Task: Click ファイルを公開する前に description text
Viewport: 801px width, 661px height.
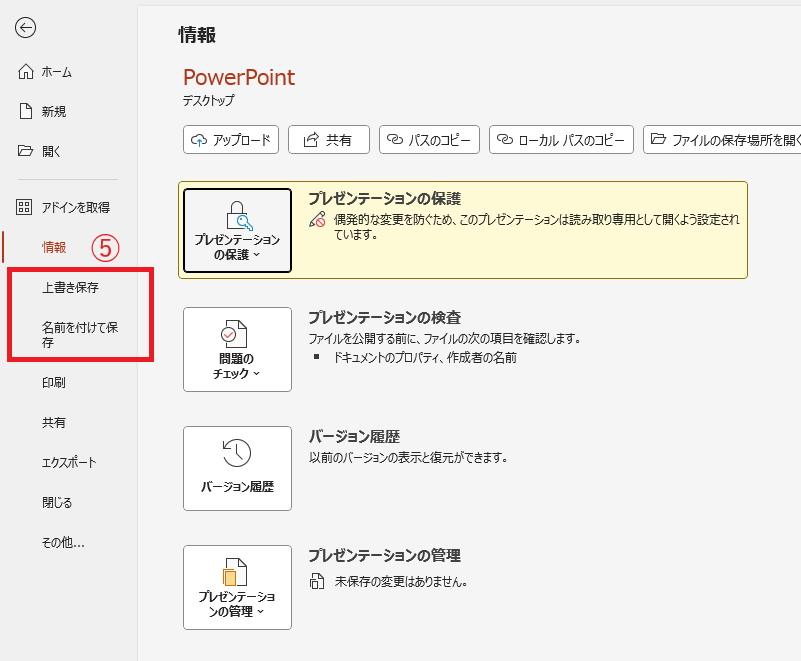Action: pos(444,338)
